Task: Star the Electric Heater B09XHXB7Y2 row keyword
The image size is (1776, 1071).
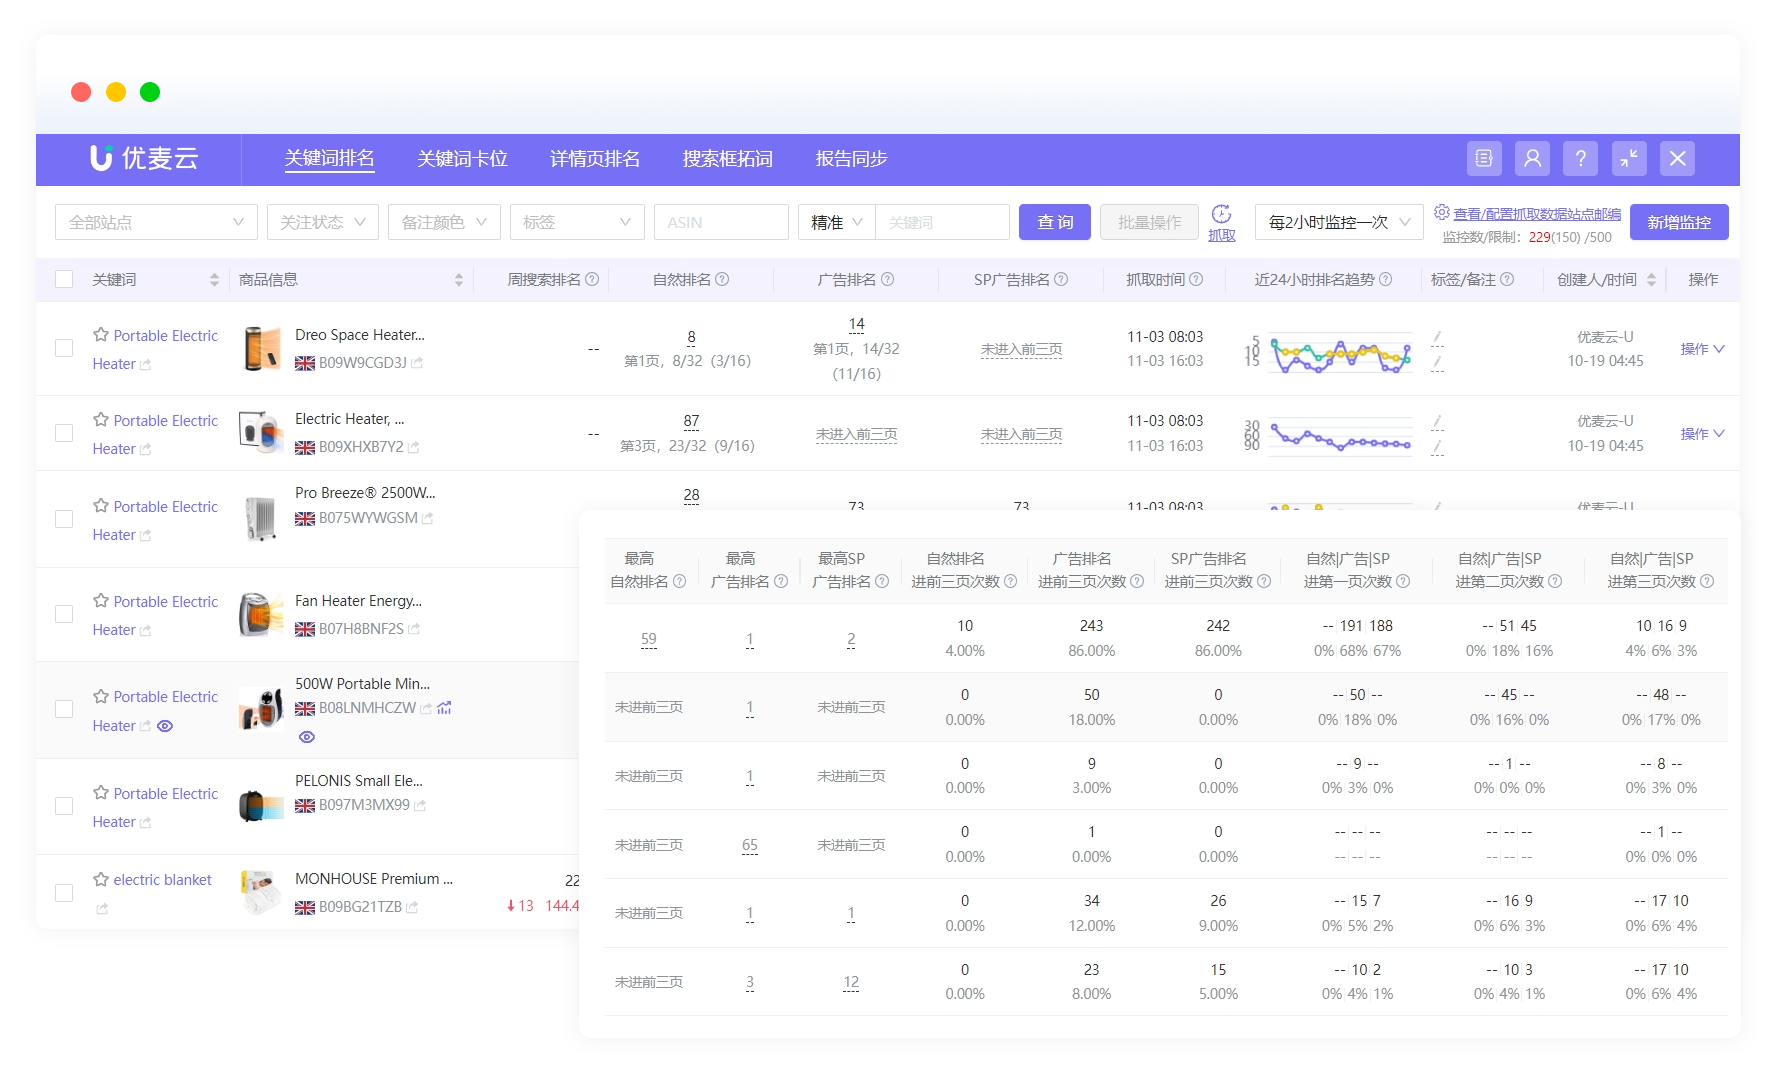Action: (101, 420)
